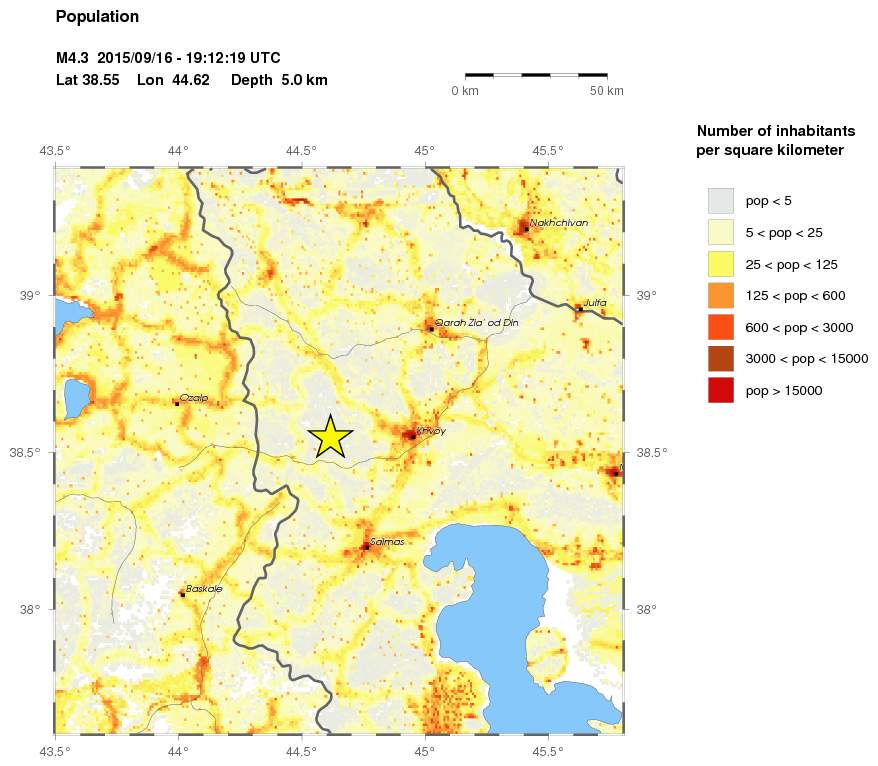Click the Julfa city label
This screenshot has width=878, height=766.
click(595, 302)
